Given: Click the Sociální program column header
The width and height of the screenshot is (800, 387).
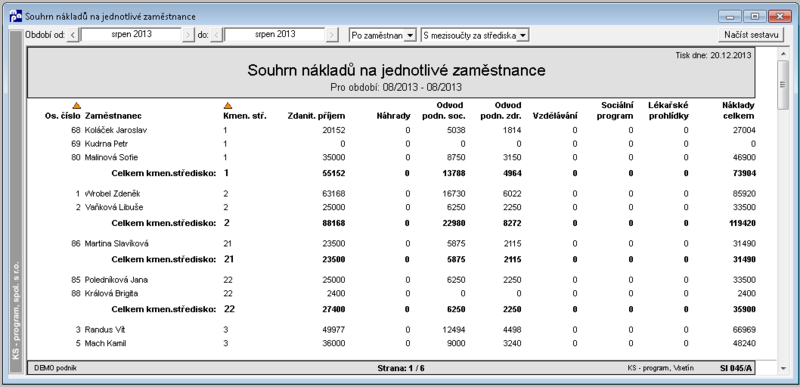Looking at the screenshot, I should [616, 111].
